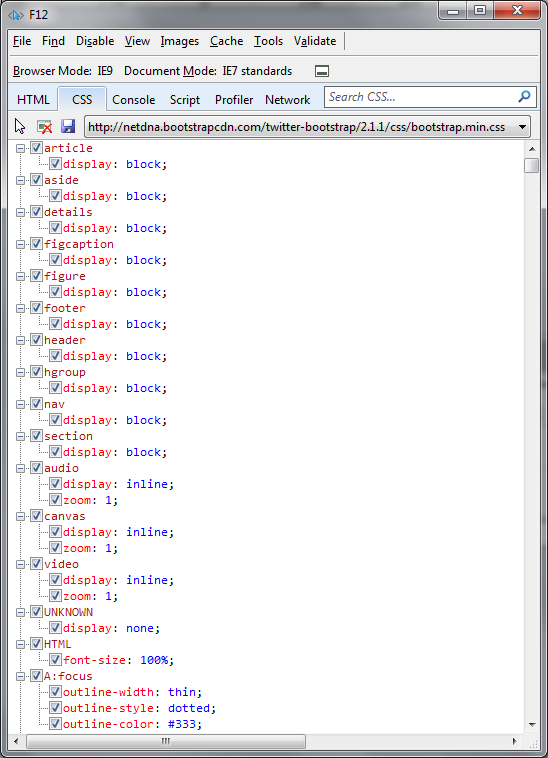The height and width of the screenshot is (758, 548).
Task: Click Browser Mode: IE9
Action: point(63,71)
